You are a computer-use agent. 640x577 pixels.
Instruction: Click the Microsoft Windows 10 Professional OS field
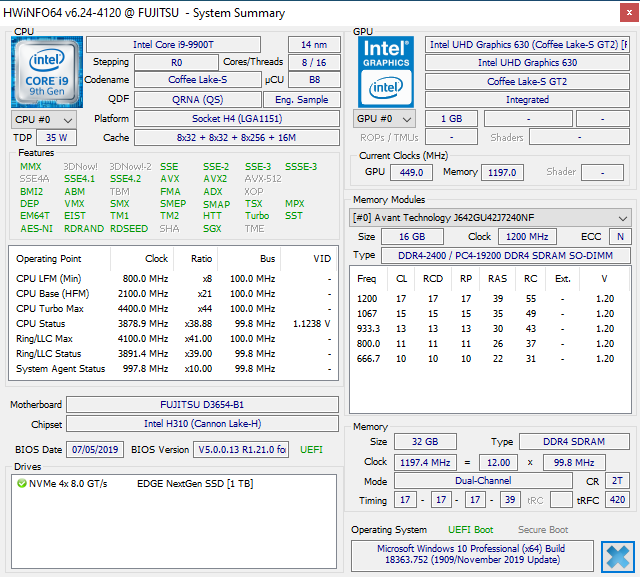click(x=472, y=555)
